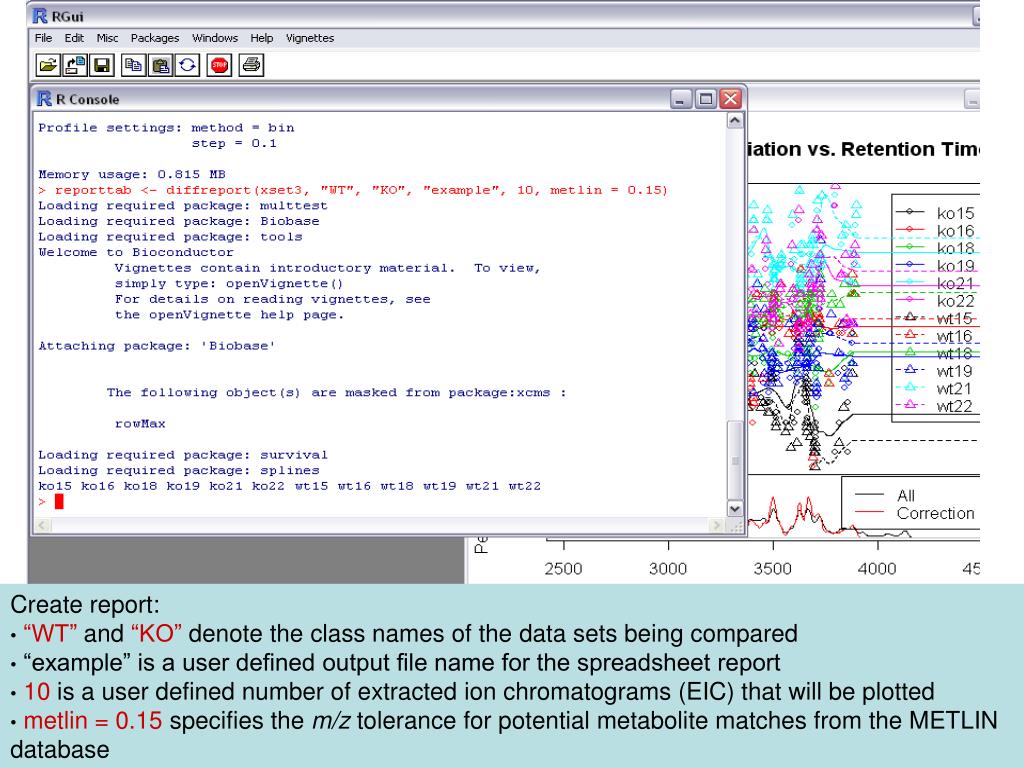Click the R Console title bar icon
This screenshot has width=1024, height=768.
[x=44, y=99]
